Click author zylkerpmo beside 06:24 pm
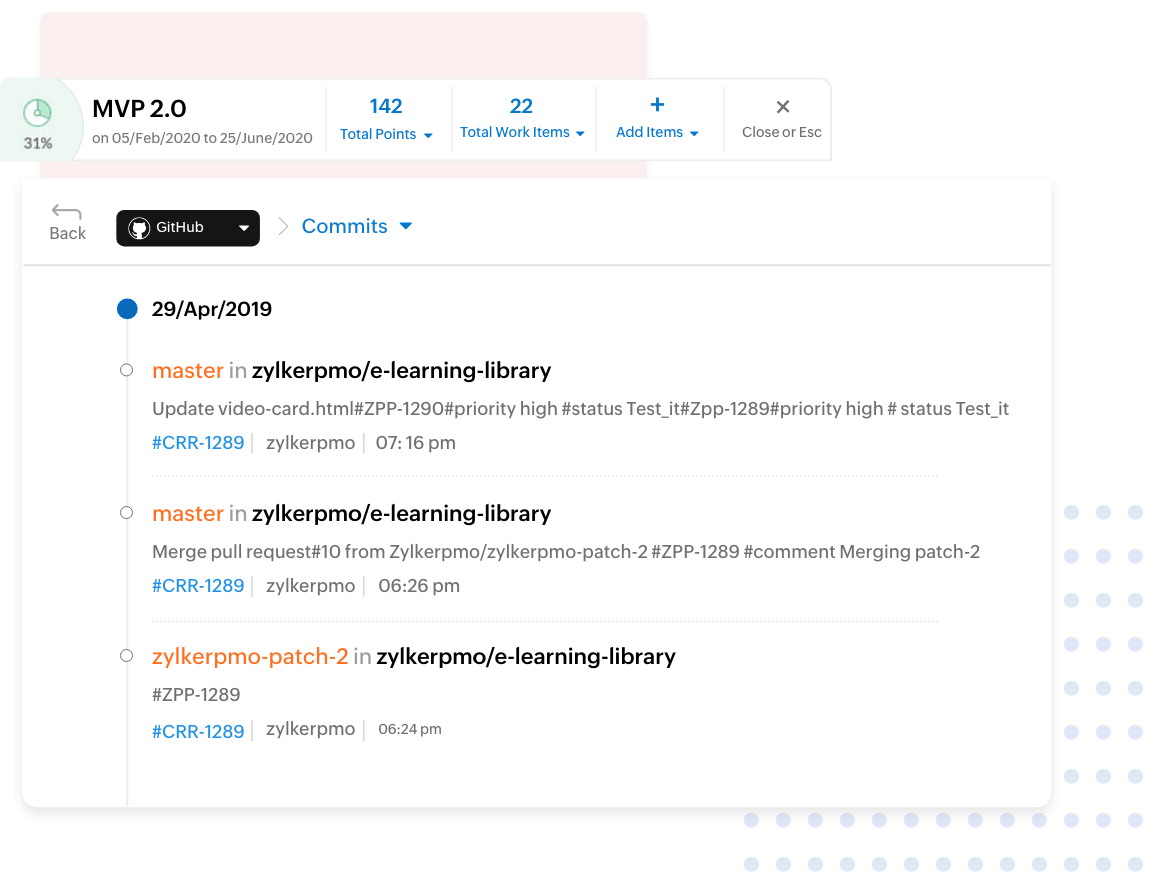Viewport: 1150px width, 876px height. pyautogui.click(x=310, y=729)
